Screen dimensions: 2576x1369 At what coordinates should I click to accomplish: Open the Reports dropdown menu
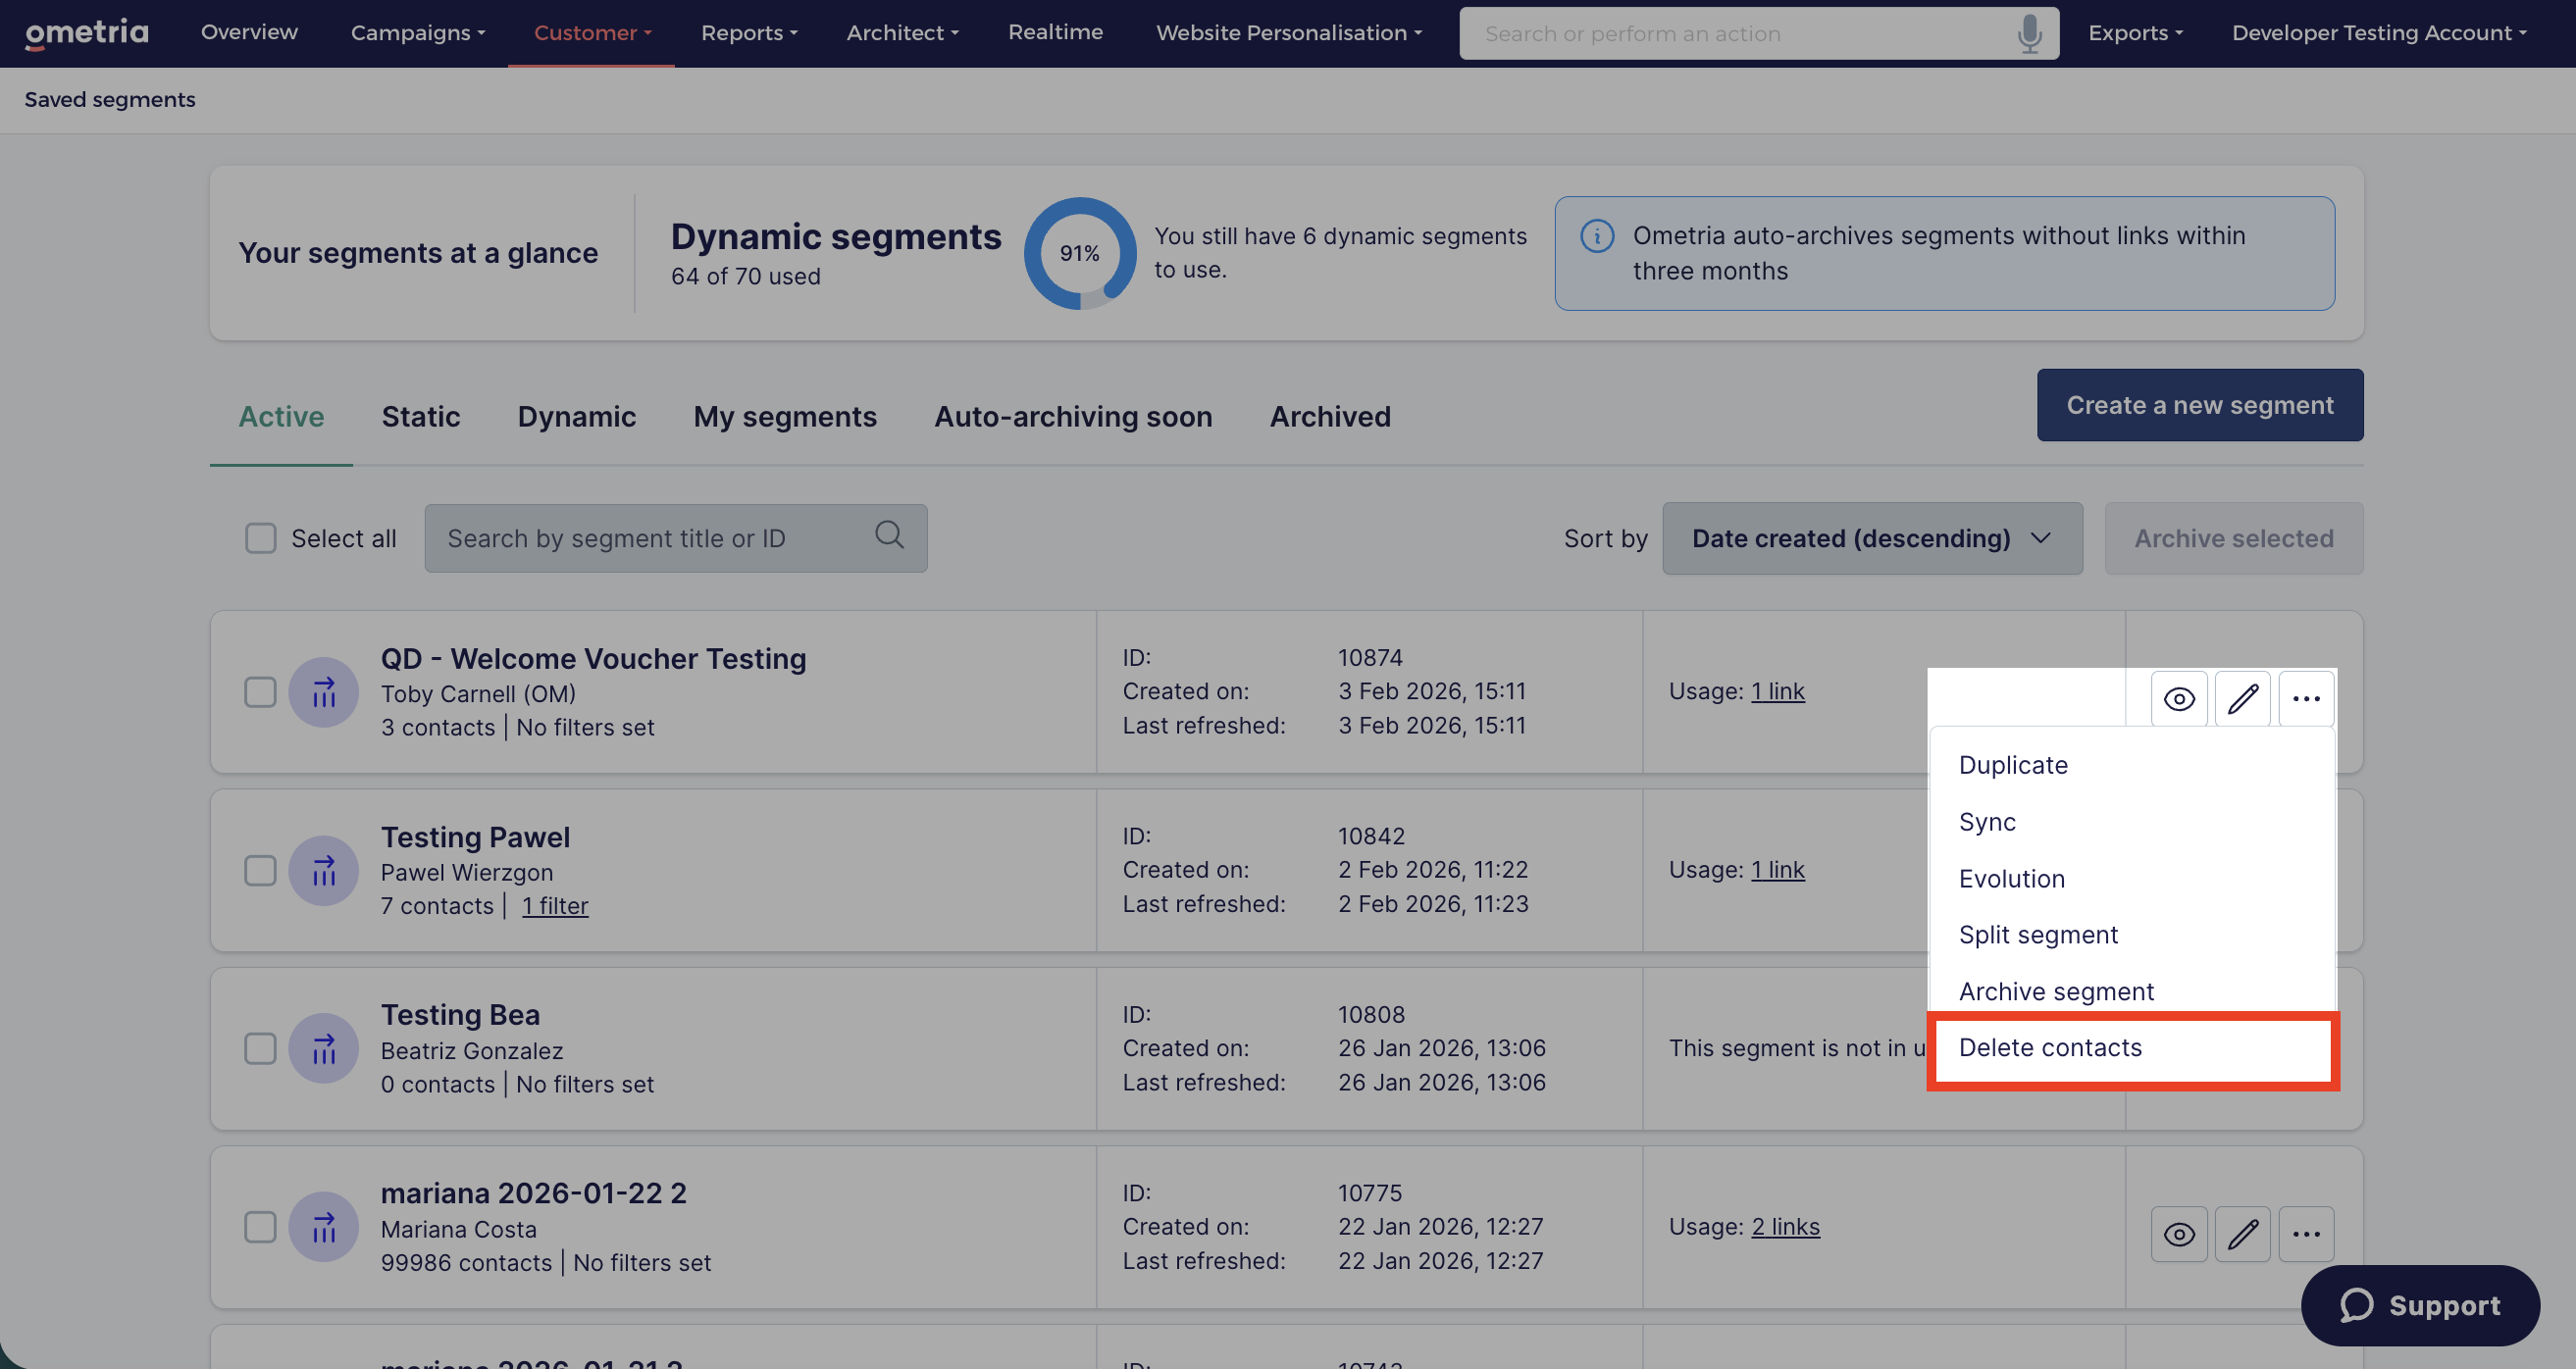coord(749,33)
